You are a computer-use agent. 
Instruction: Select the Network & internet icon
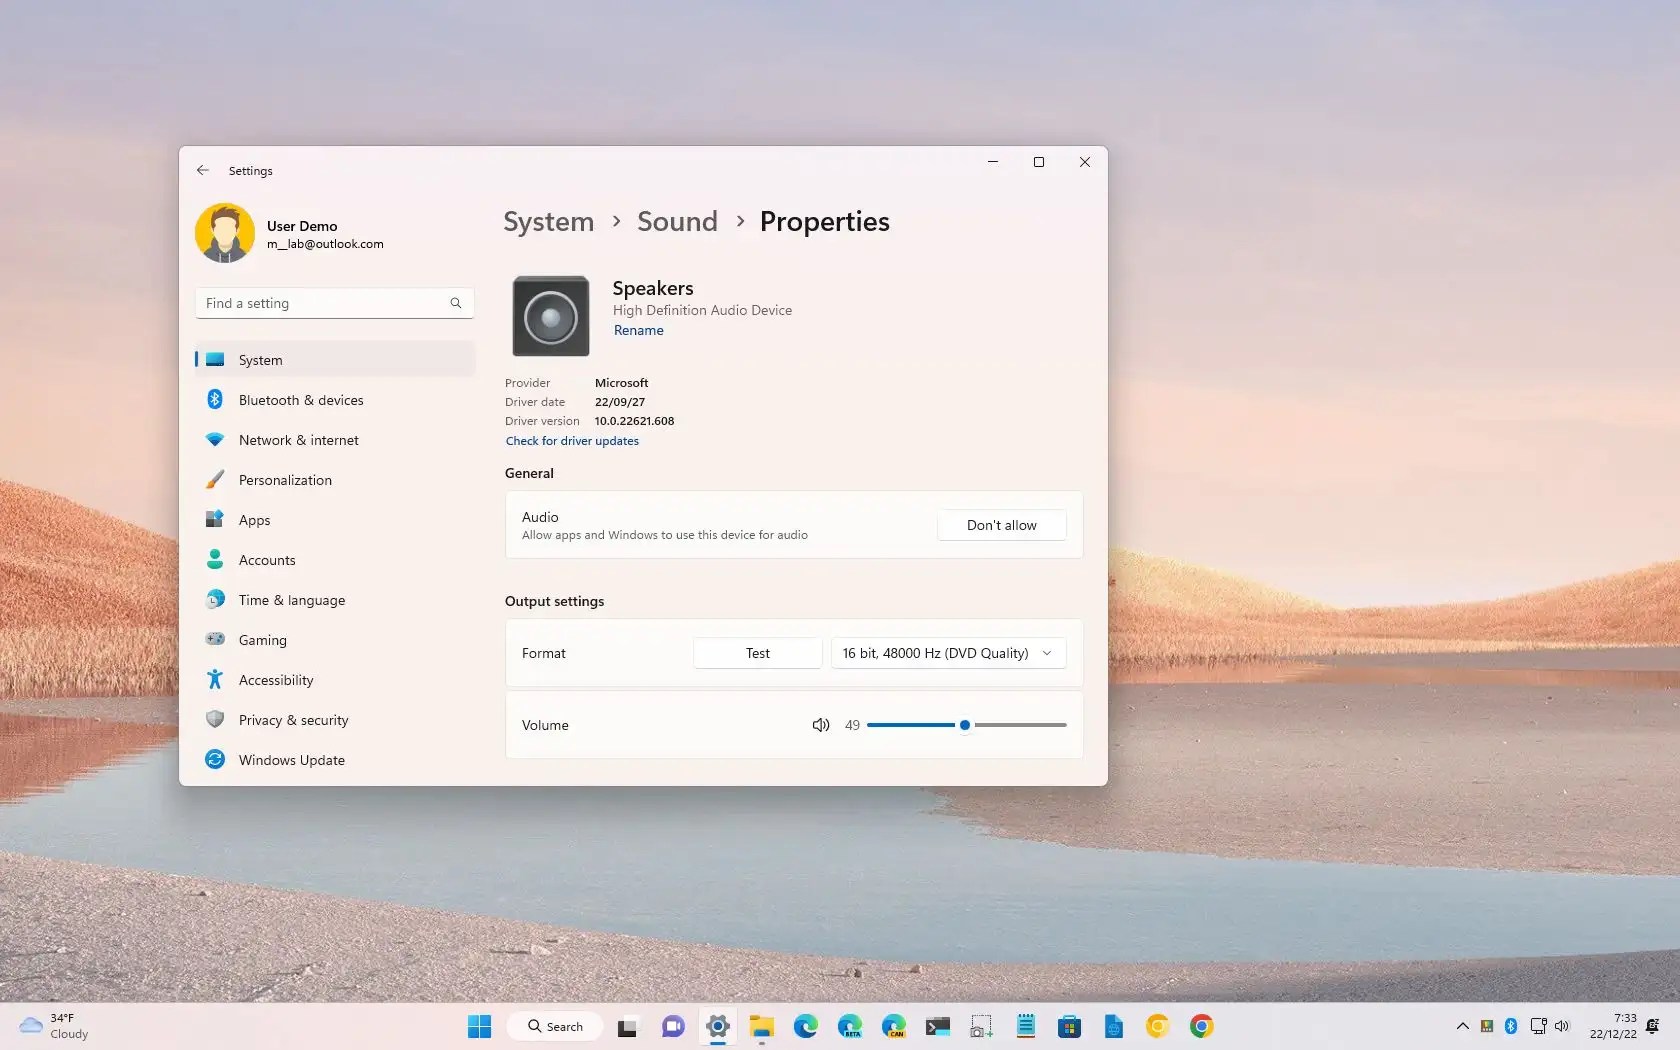pos(216,439)
